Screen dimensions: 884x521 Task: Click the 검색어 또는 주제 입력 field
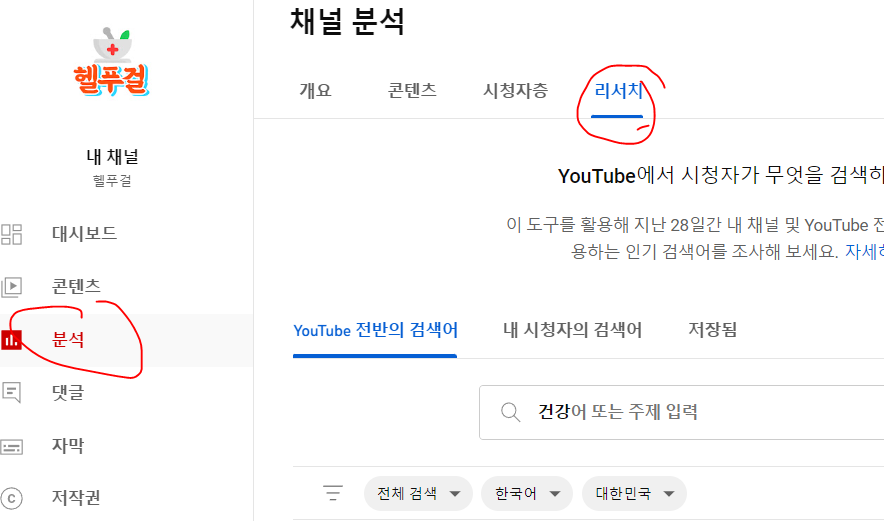[x=682, y=412]
